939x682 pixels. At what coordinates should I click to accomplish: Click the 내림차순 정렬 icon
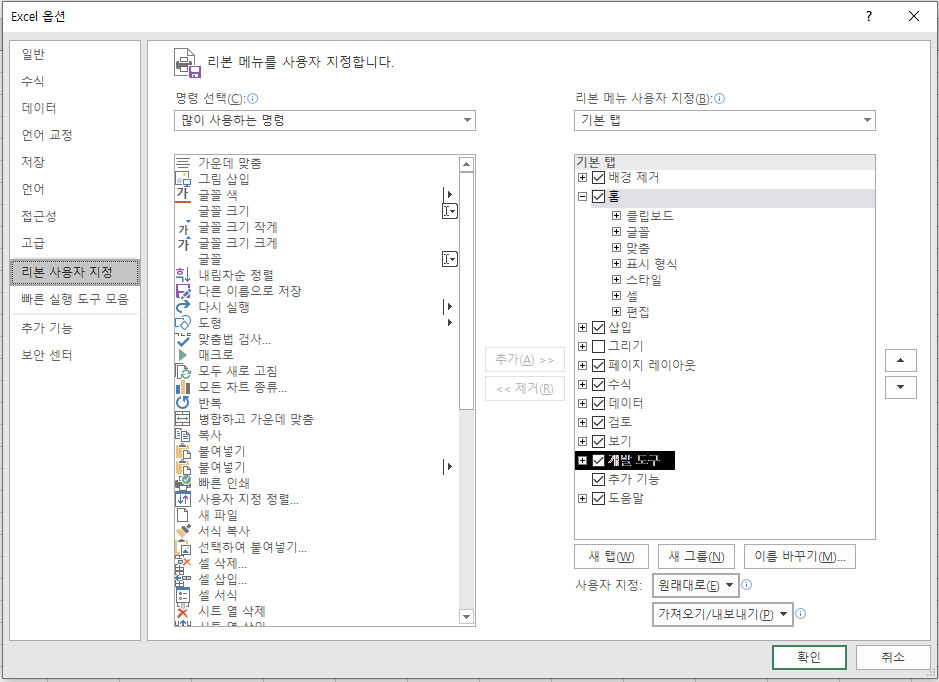pos(183,275)
